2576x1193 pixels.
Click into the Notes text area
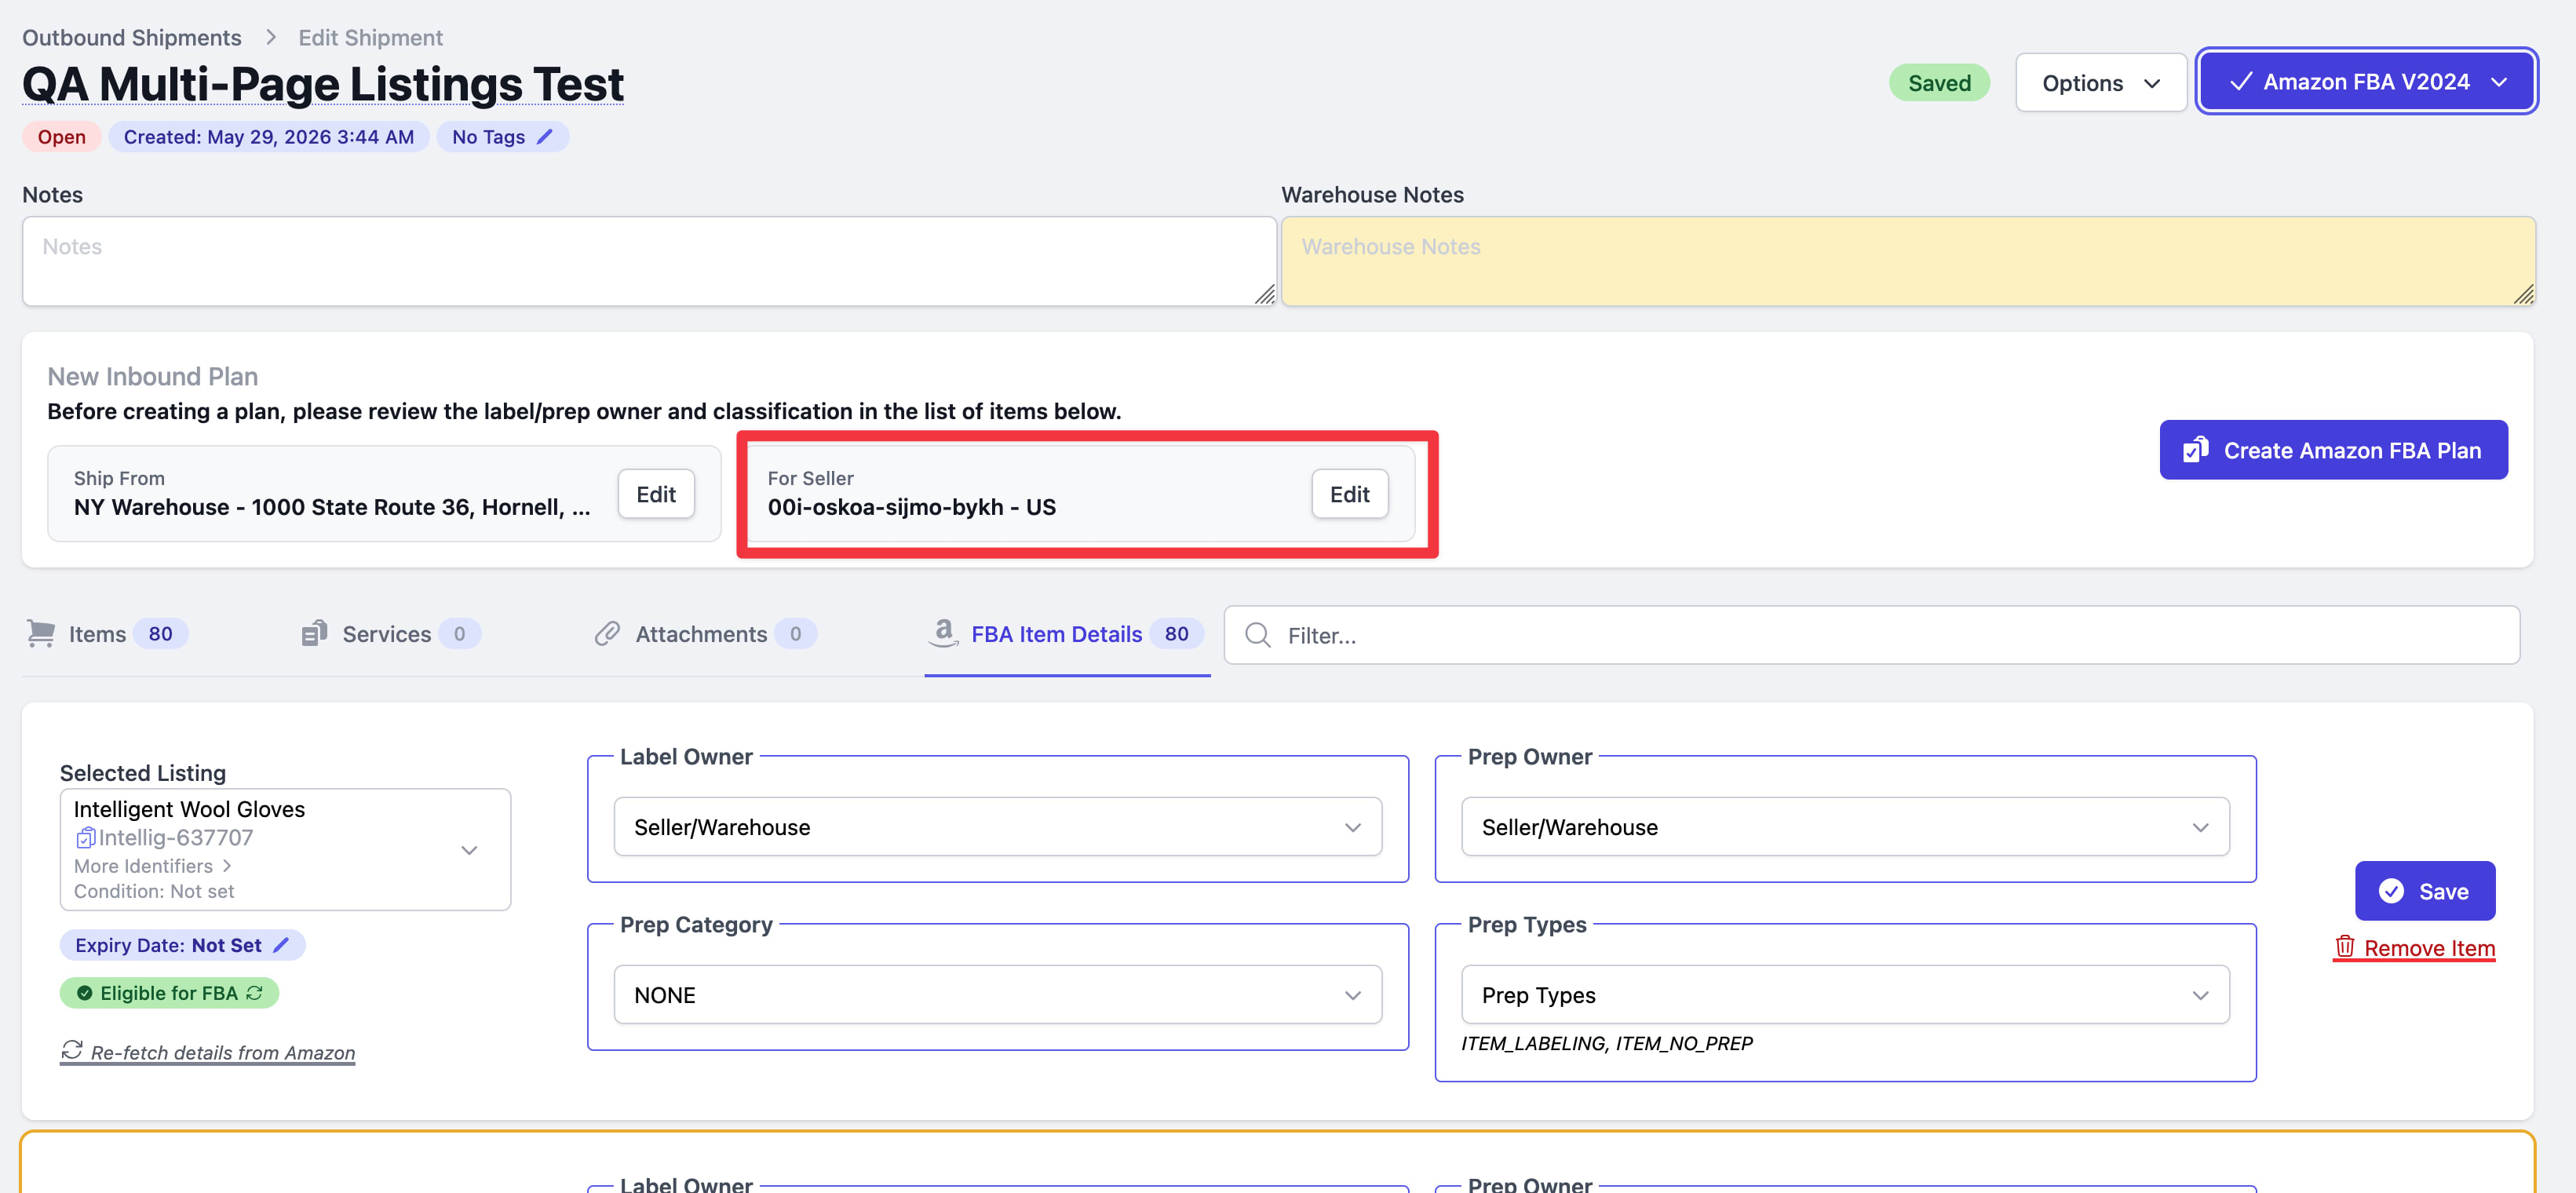[649, 261]
